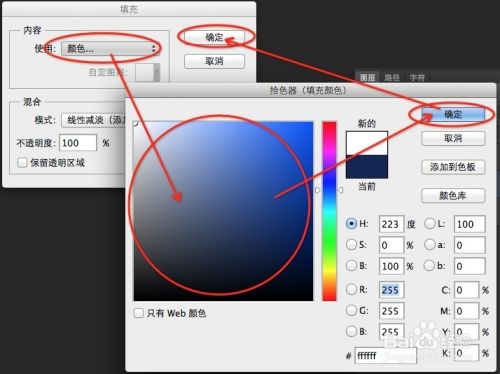This screenshot has width=500, height=374.
Task: Switch to the 图层 panel tab
Action: (368, 77)
